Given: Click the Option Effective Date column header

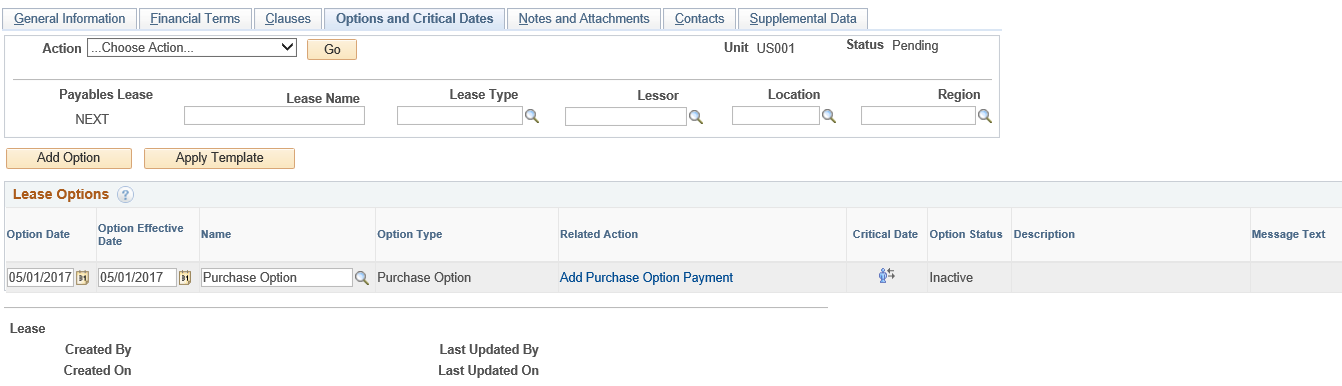Looking at the screenshot, I should [x=141, y=234].
